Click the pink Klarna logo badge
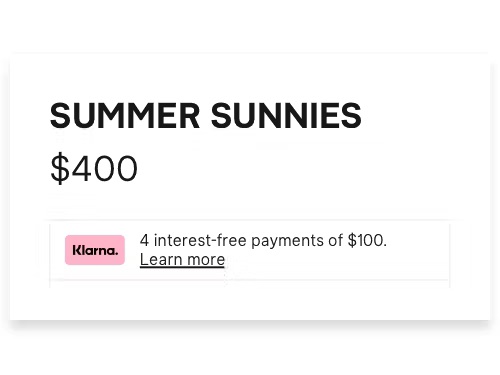 [95, 250]
